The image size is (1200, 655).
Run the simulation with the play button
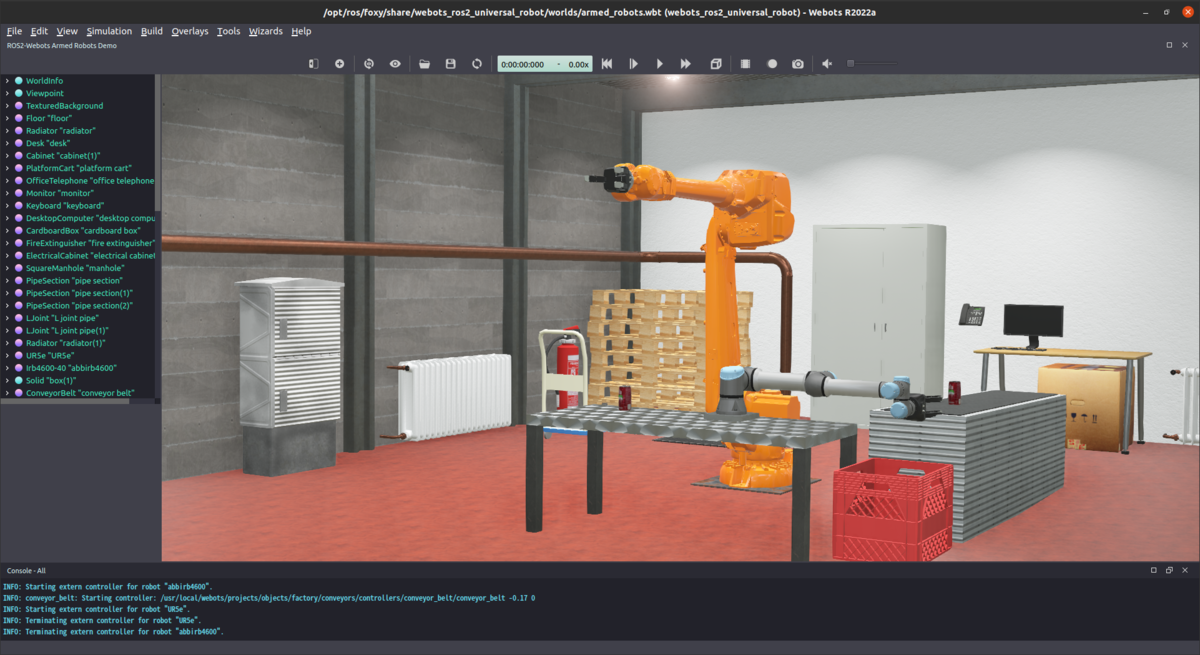(659, 63)
